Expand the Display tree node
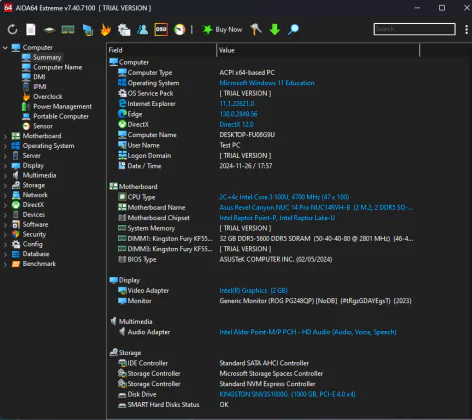Screen dimensions: 472x420 click(5, 166)
